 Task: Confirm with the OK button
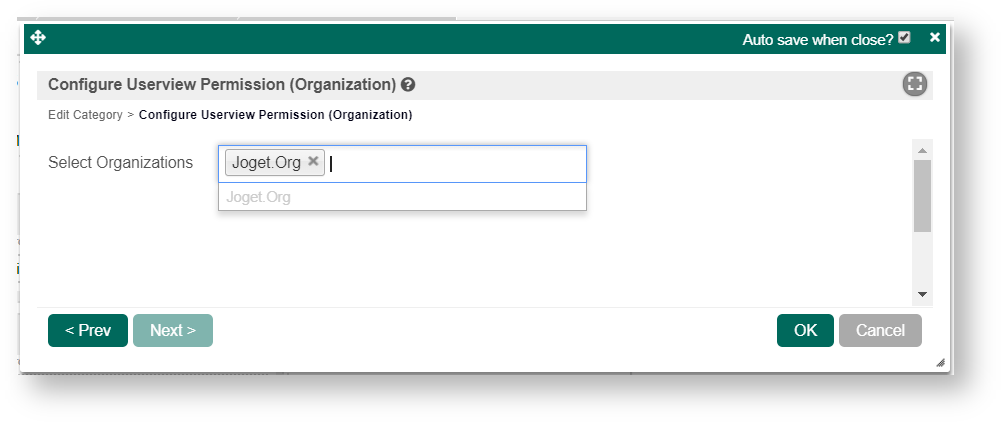click(805, 330)
